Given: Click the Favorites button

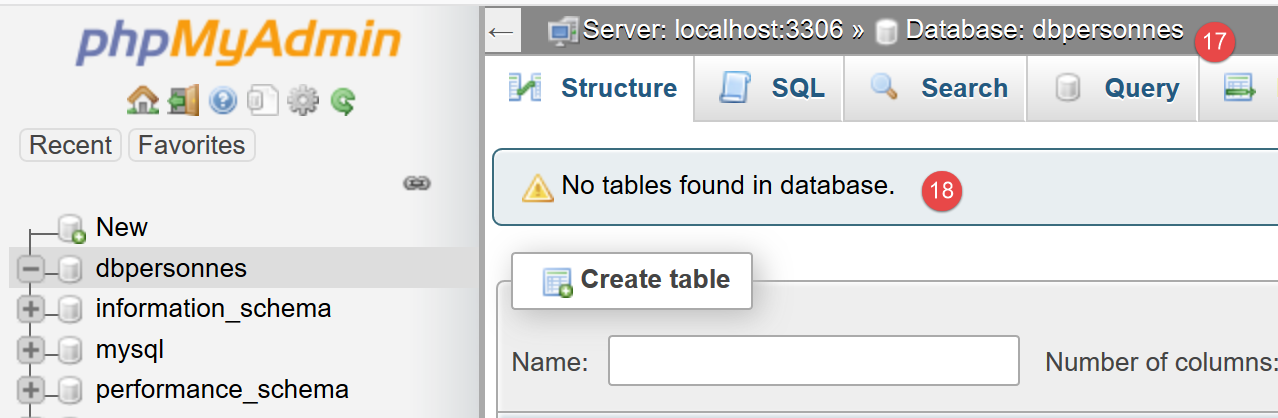Looking at the screenshot, I should coord(191,146).
